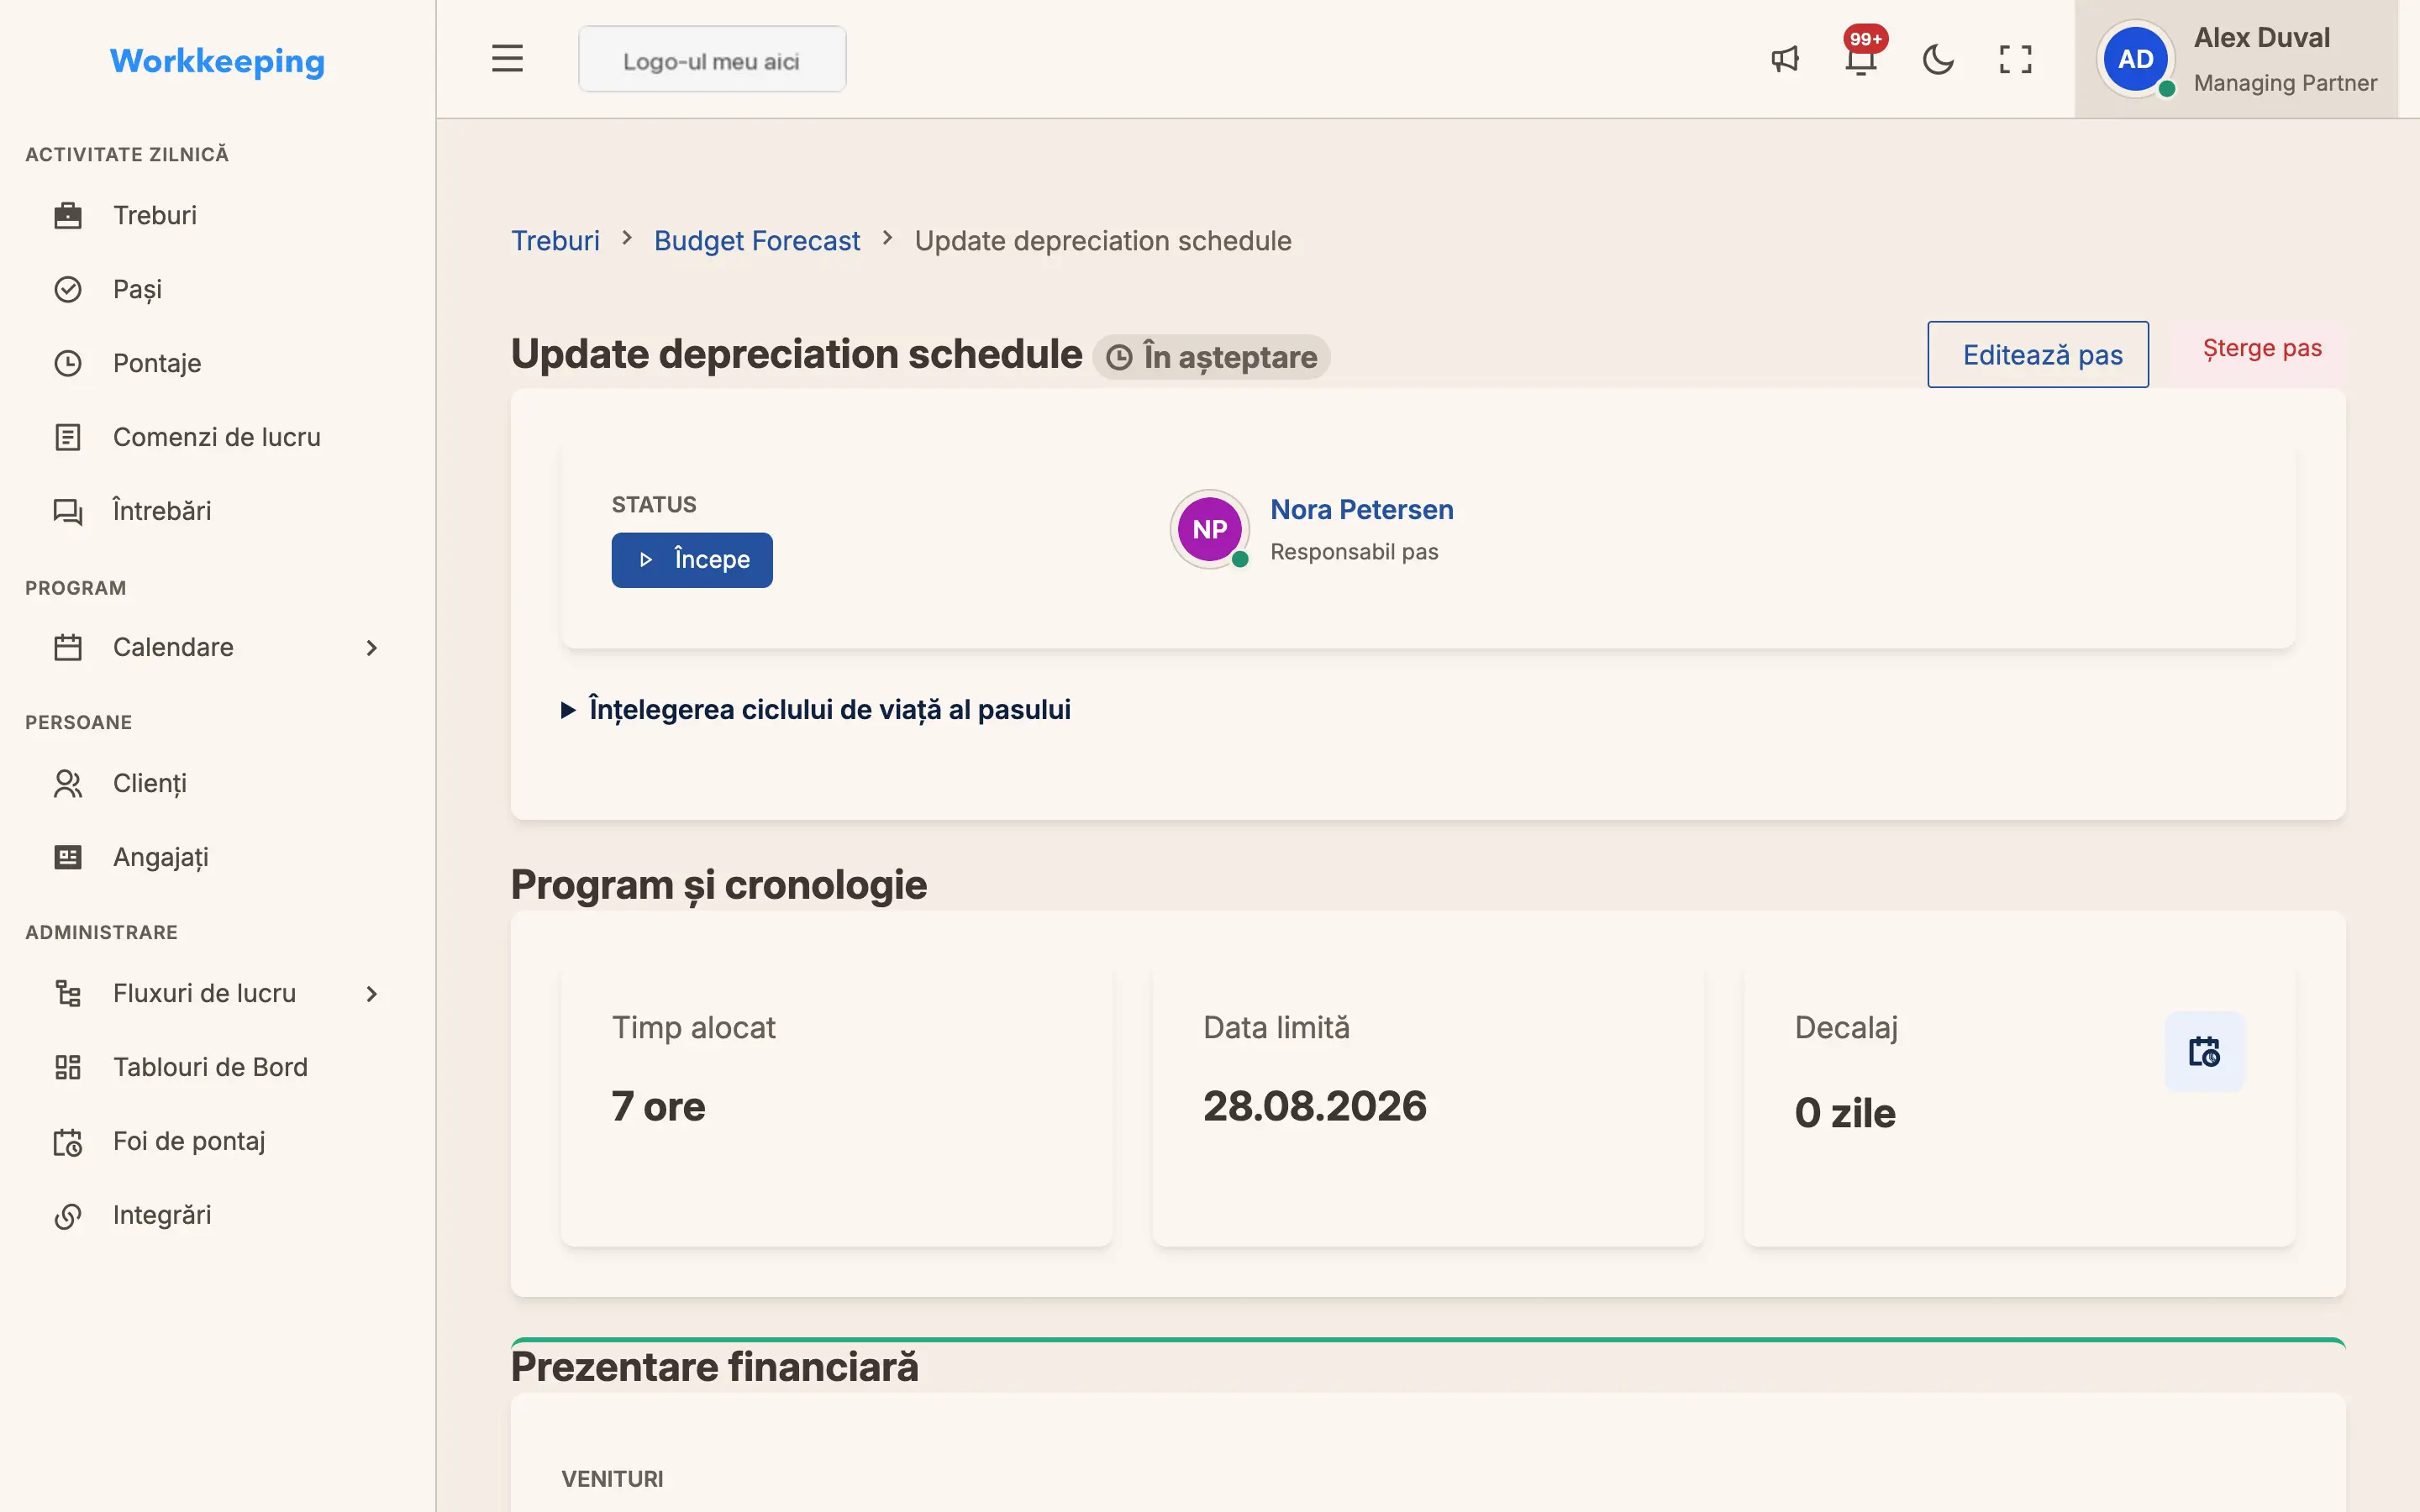Toggle dark mode moon icon
This screenshot has height=1512, width=2420.
(x=1938, y=59)
